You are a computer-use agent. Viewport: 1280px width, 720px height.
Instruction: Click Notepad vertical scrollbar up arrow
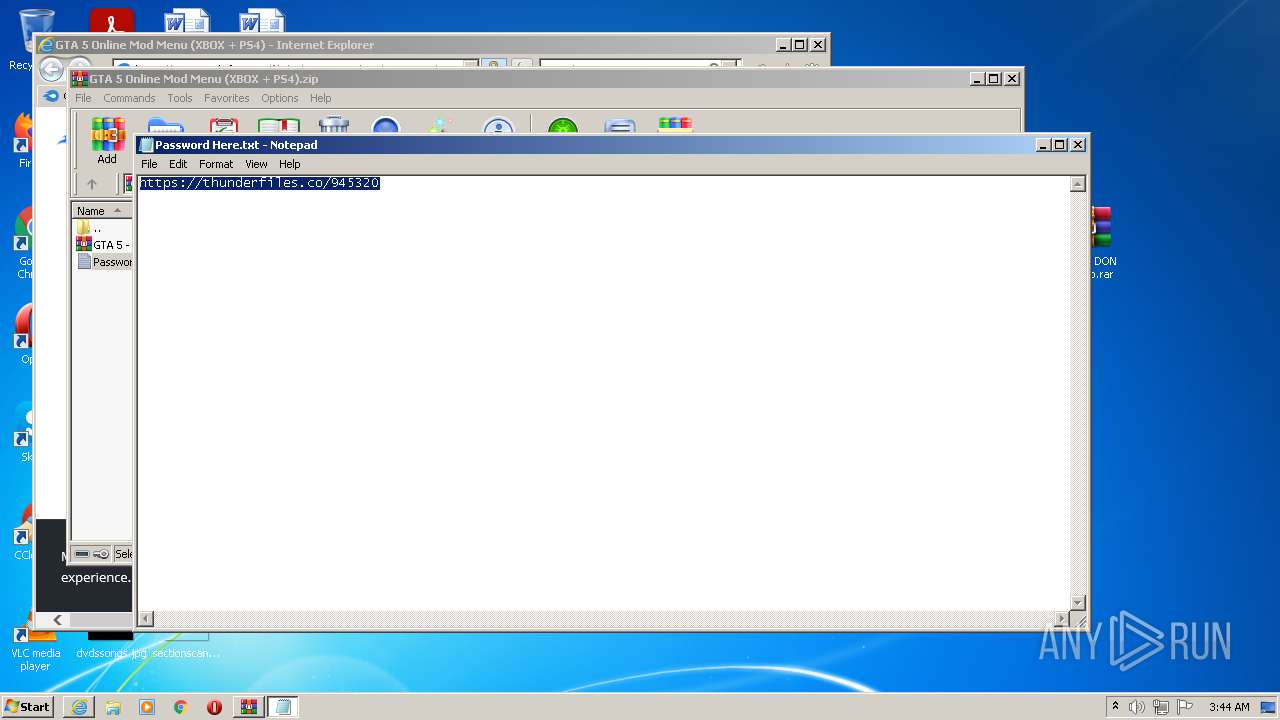pyautogui.click(x=1077, y=184)
